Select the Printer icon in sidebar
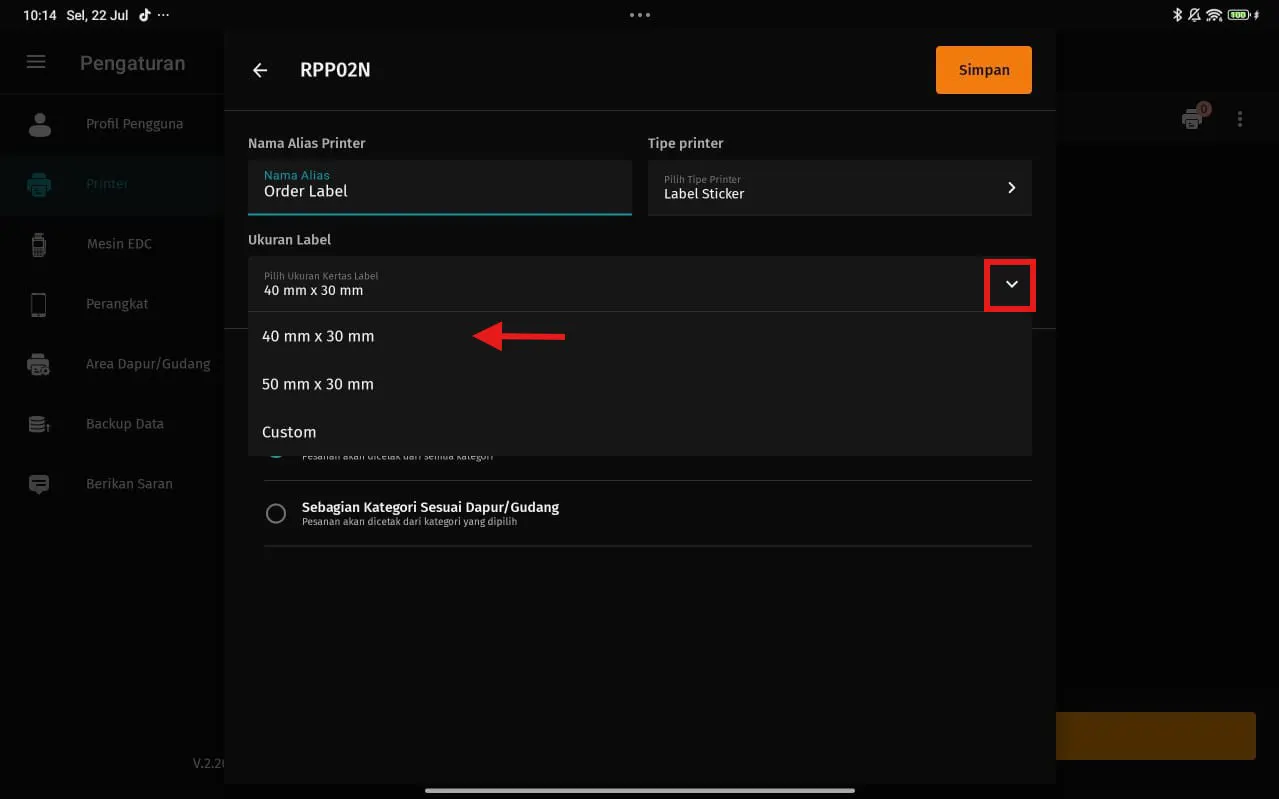The height and width of the screenshot is (799, 1279). [x=39, y=184]
